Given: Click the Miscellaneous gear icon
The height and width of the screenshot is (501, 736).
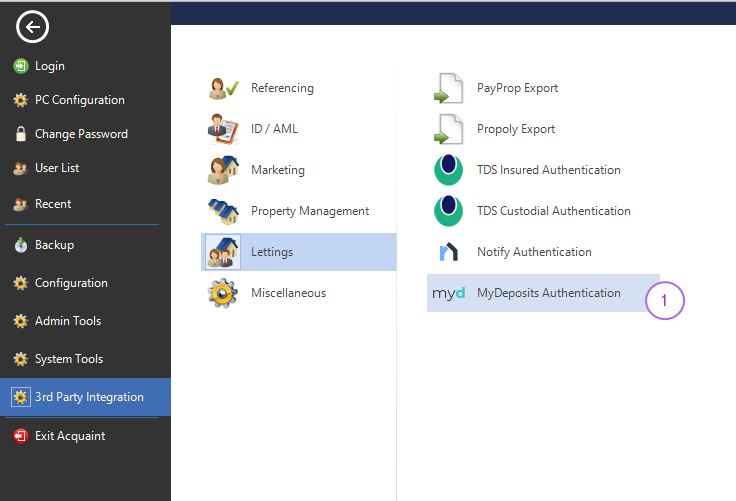Looking at the screenshot, I should click(223, 293).
